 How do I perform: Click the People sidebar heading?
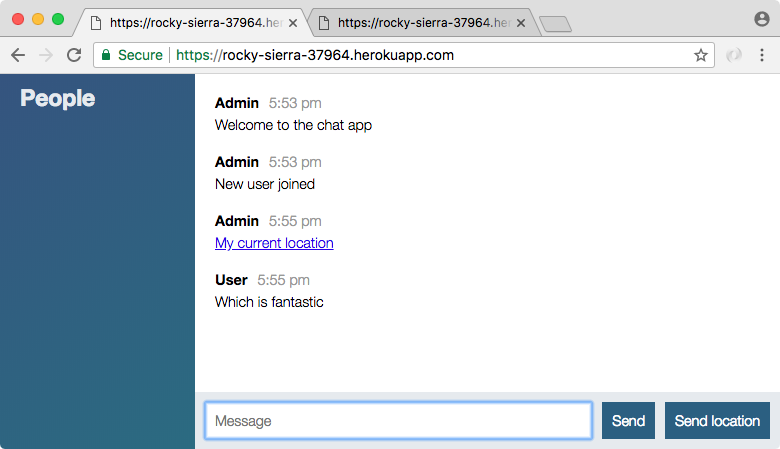point(58,98)
